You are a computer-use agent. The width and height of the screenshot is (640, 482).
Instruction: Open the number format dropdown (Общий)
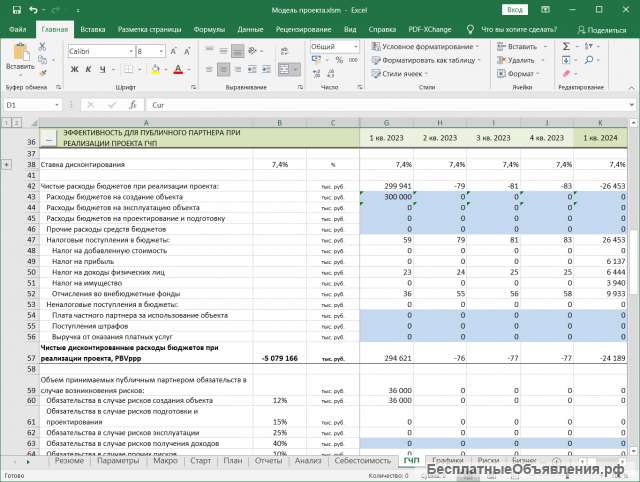[x=355, y=47]
